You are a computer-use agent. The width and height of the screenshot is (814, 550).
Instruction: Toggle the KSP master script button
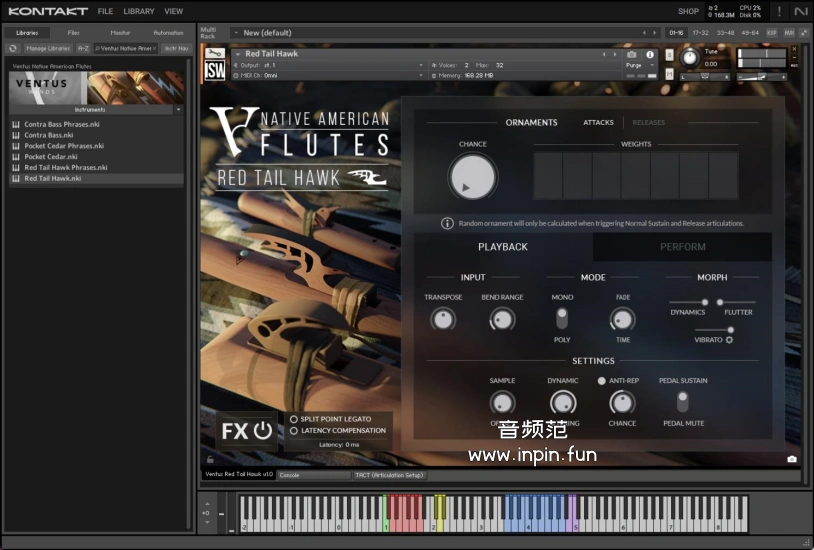click(x=771, y=33)
